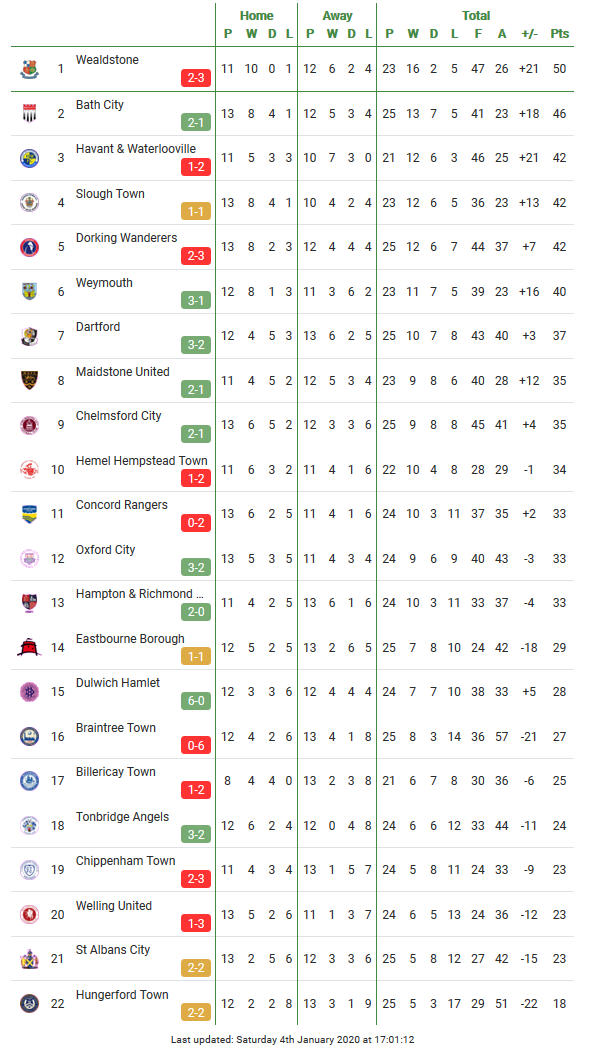The image size is (594, 1052).
Task: Open Slough Town's 1-1 result badge
Action: click(x=196, y=211)
